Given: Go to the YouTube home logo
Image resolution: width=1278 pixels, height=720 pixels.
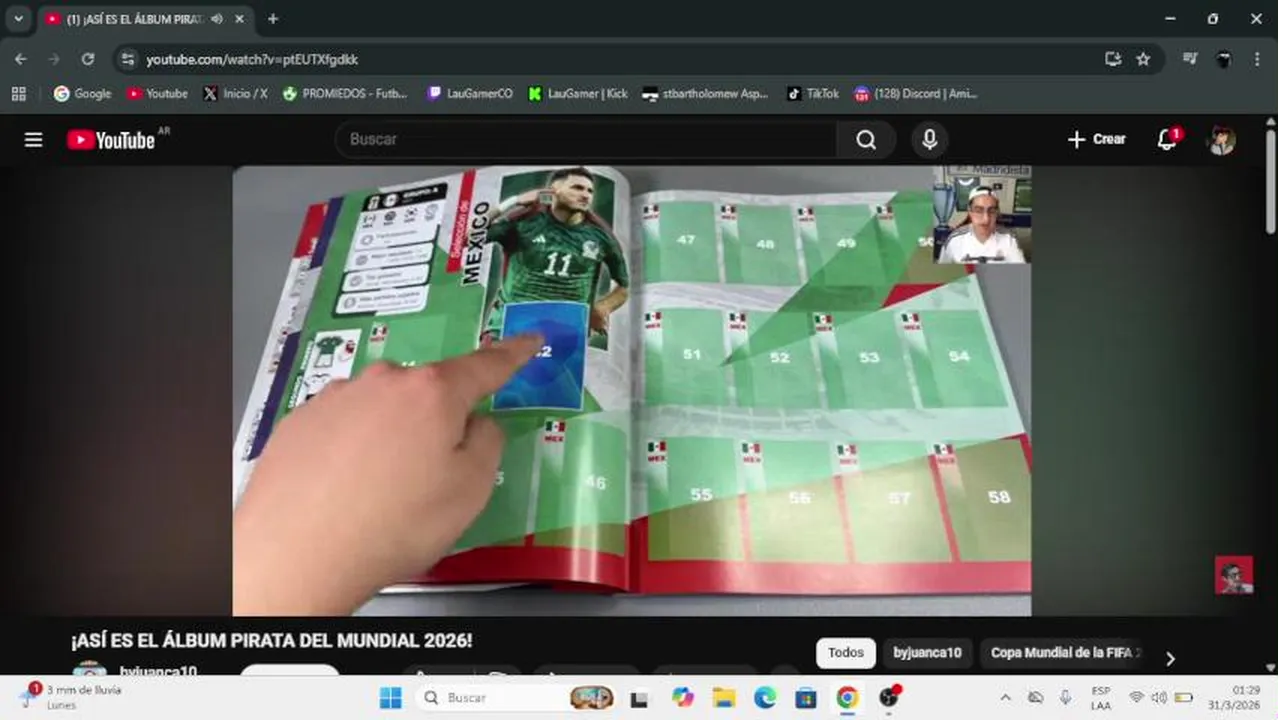Looking at the screenshot, I should coord(111,140).
